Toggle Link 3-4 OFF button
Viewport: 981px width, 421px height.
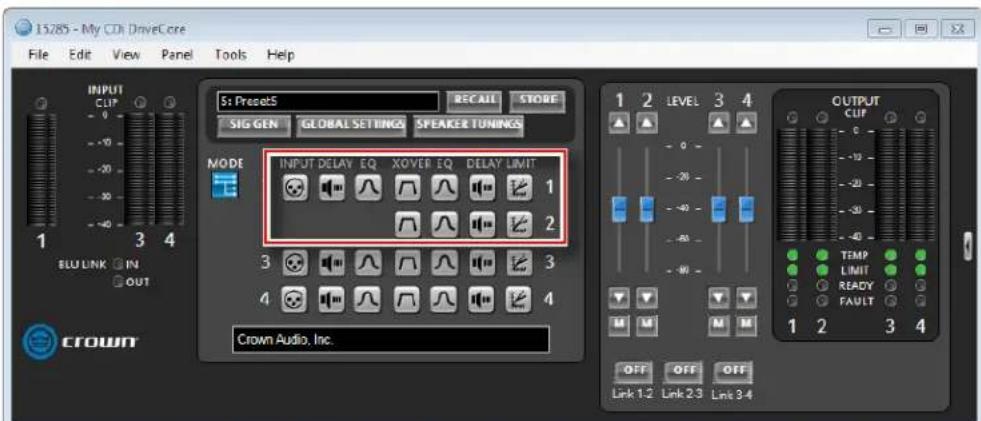pos(733,372)
